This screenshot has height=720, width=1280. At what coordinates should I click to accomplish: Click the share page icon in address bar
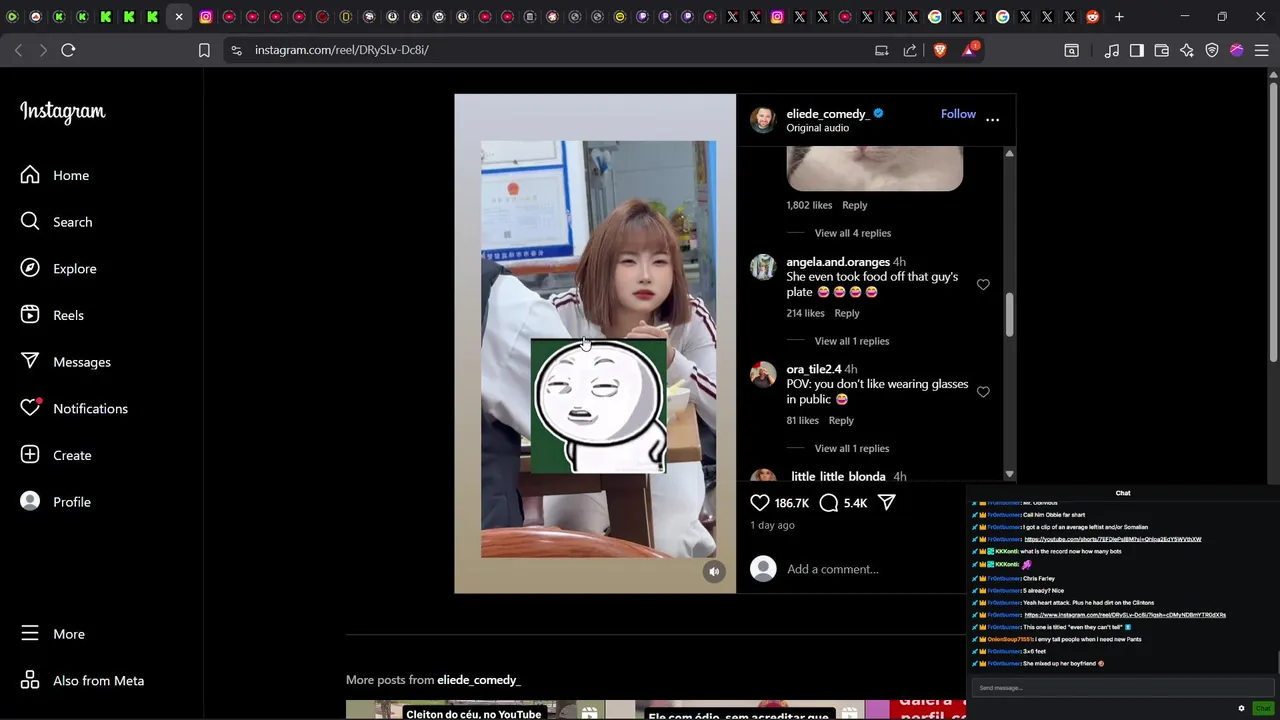[x=910, y=50]
